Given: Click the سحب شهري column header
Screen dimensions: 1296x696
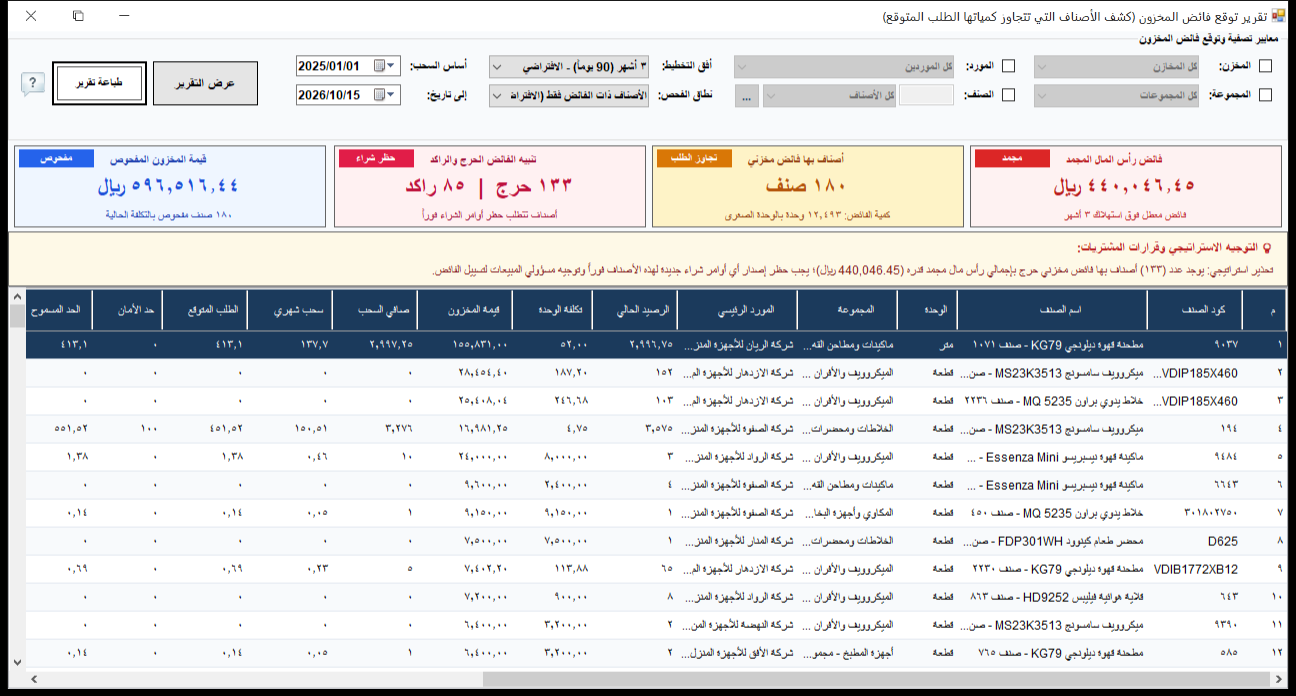Looking at the screenshot, I should (x=288, y=310).
